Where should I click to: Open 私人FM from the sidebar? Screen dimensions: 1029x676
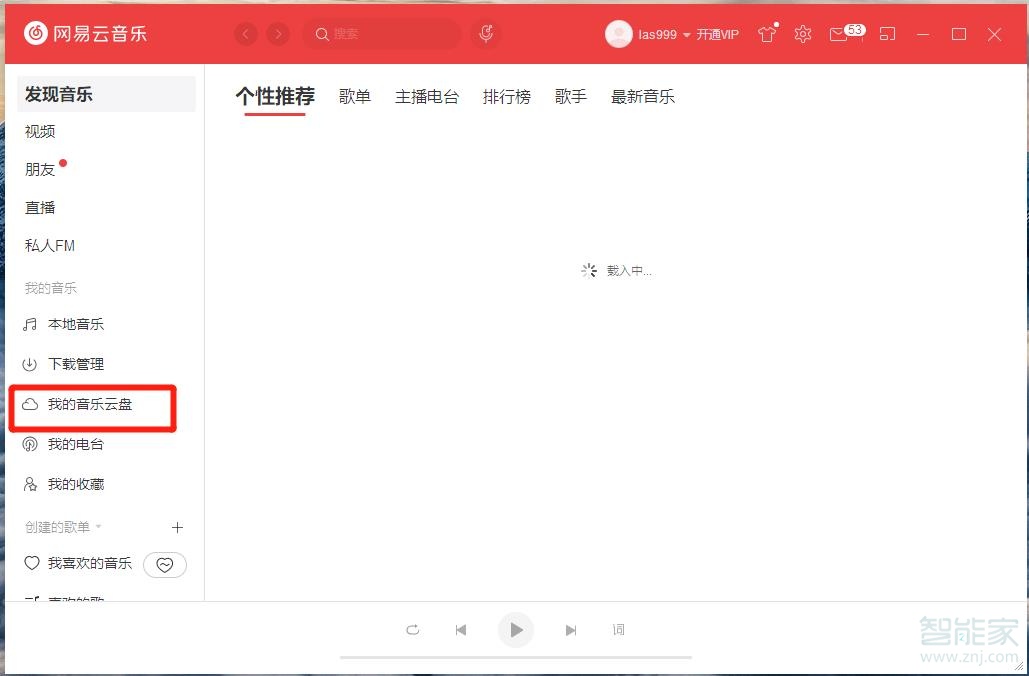pyautogui.click(x=49, y=245)
